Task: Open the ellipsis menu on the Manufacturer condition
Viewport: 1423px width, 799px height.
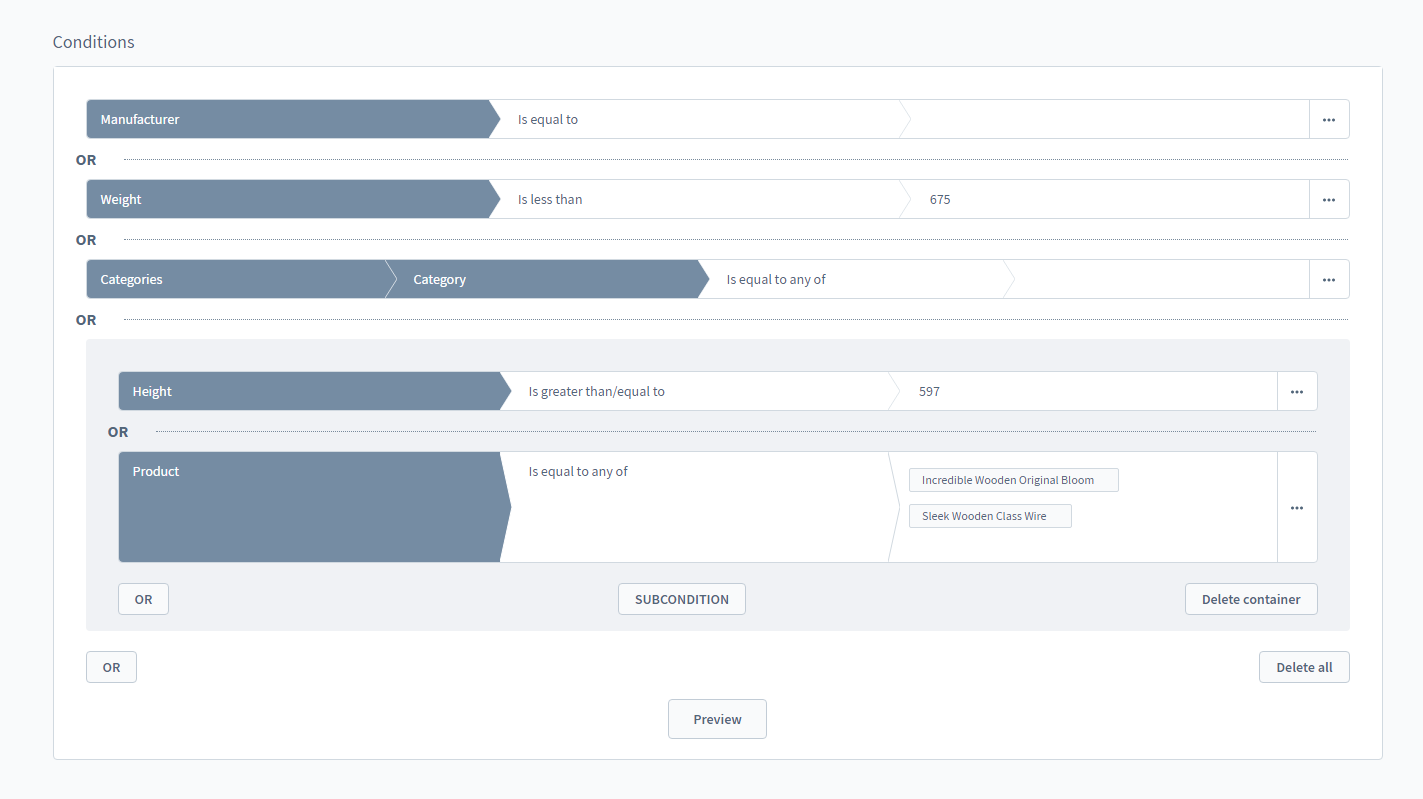Action: point(1329,118)
